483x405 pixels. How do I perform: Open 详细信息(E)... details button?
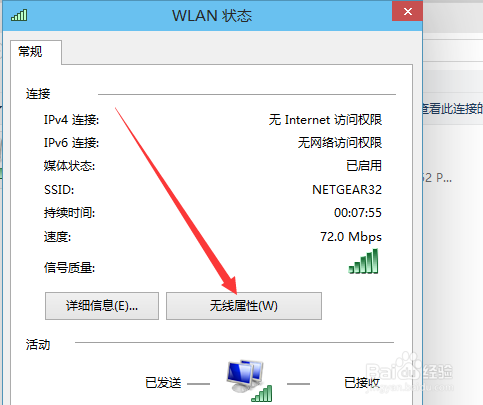click(102, 306)
